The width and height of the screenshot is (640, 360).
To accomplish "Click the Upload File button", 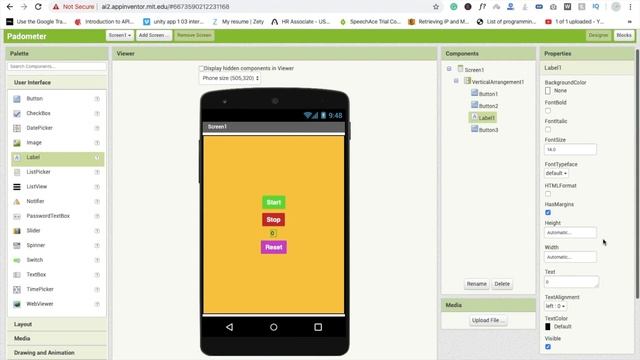I will click(488, 320).
